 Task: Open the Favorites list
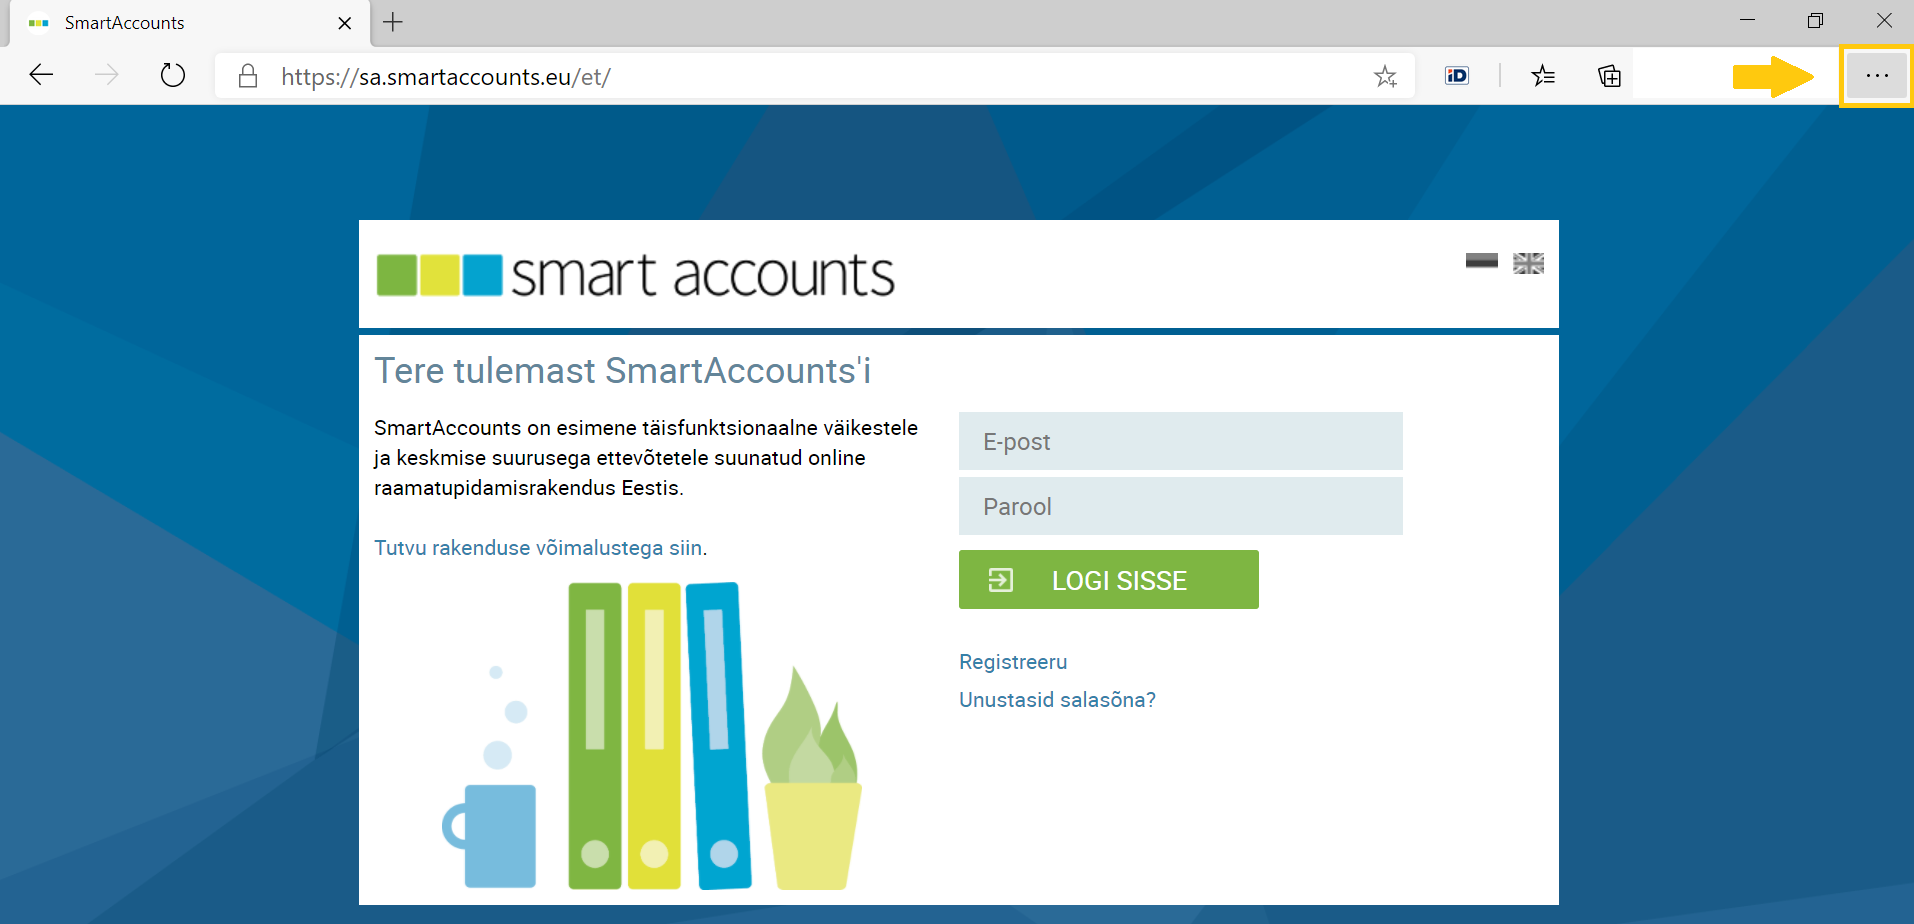point(1543,75)
